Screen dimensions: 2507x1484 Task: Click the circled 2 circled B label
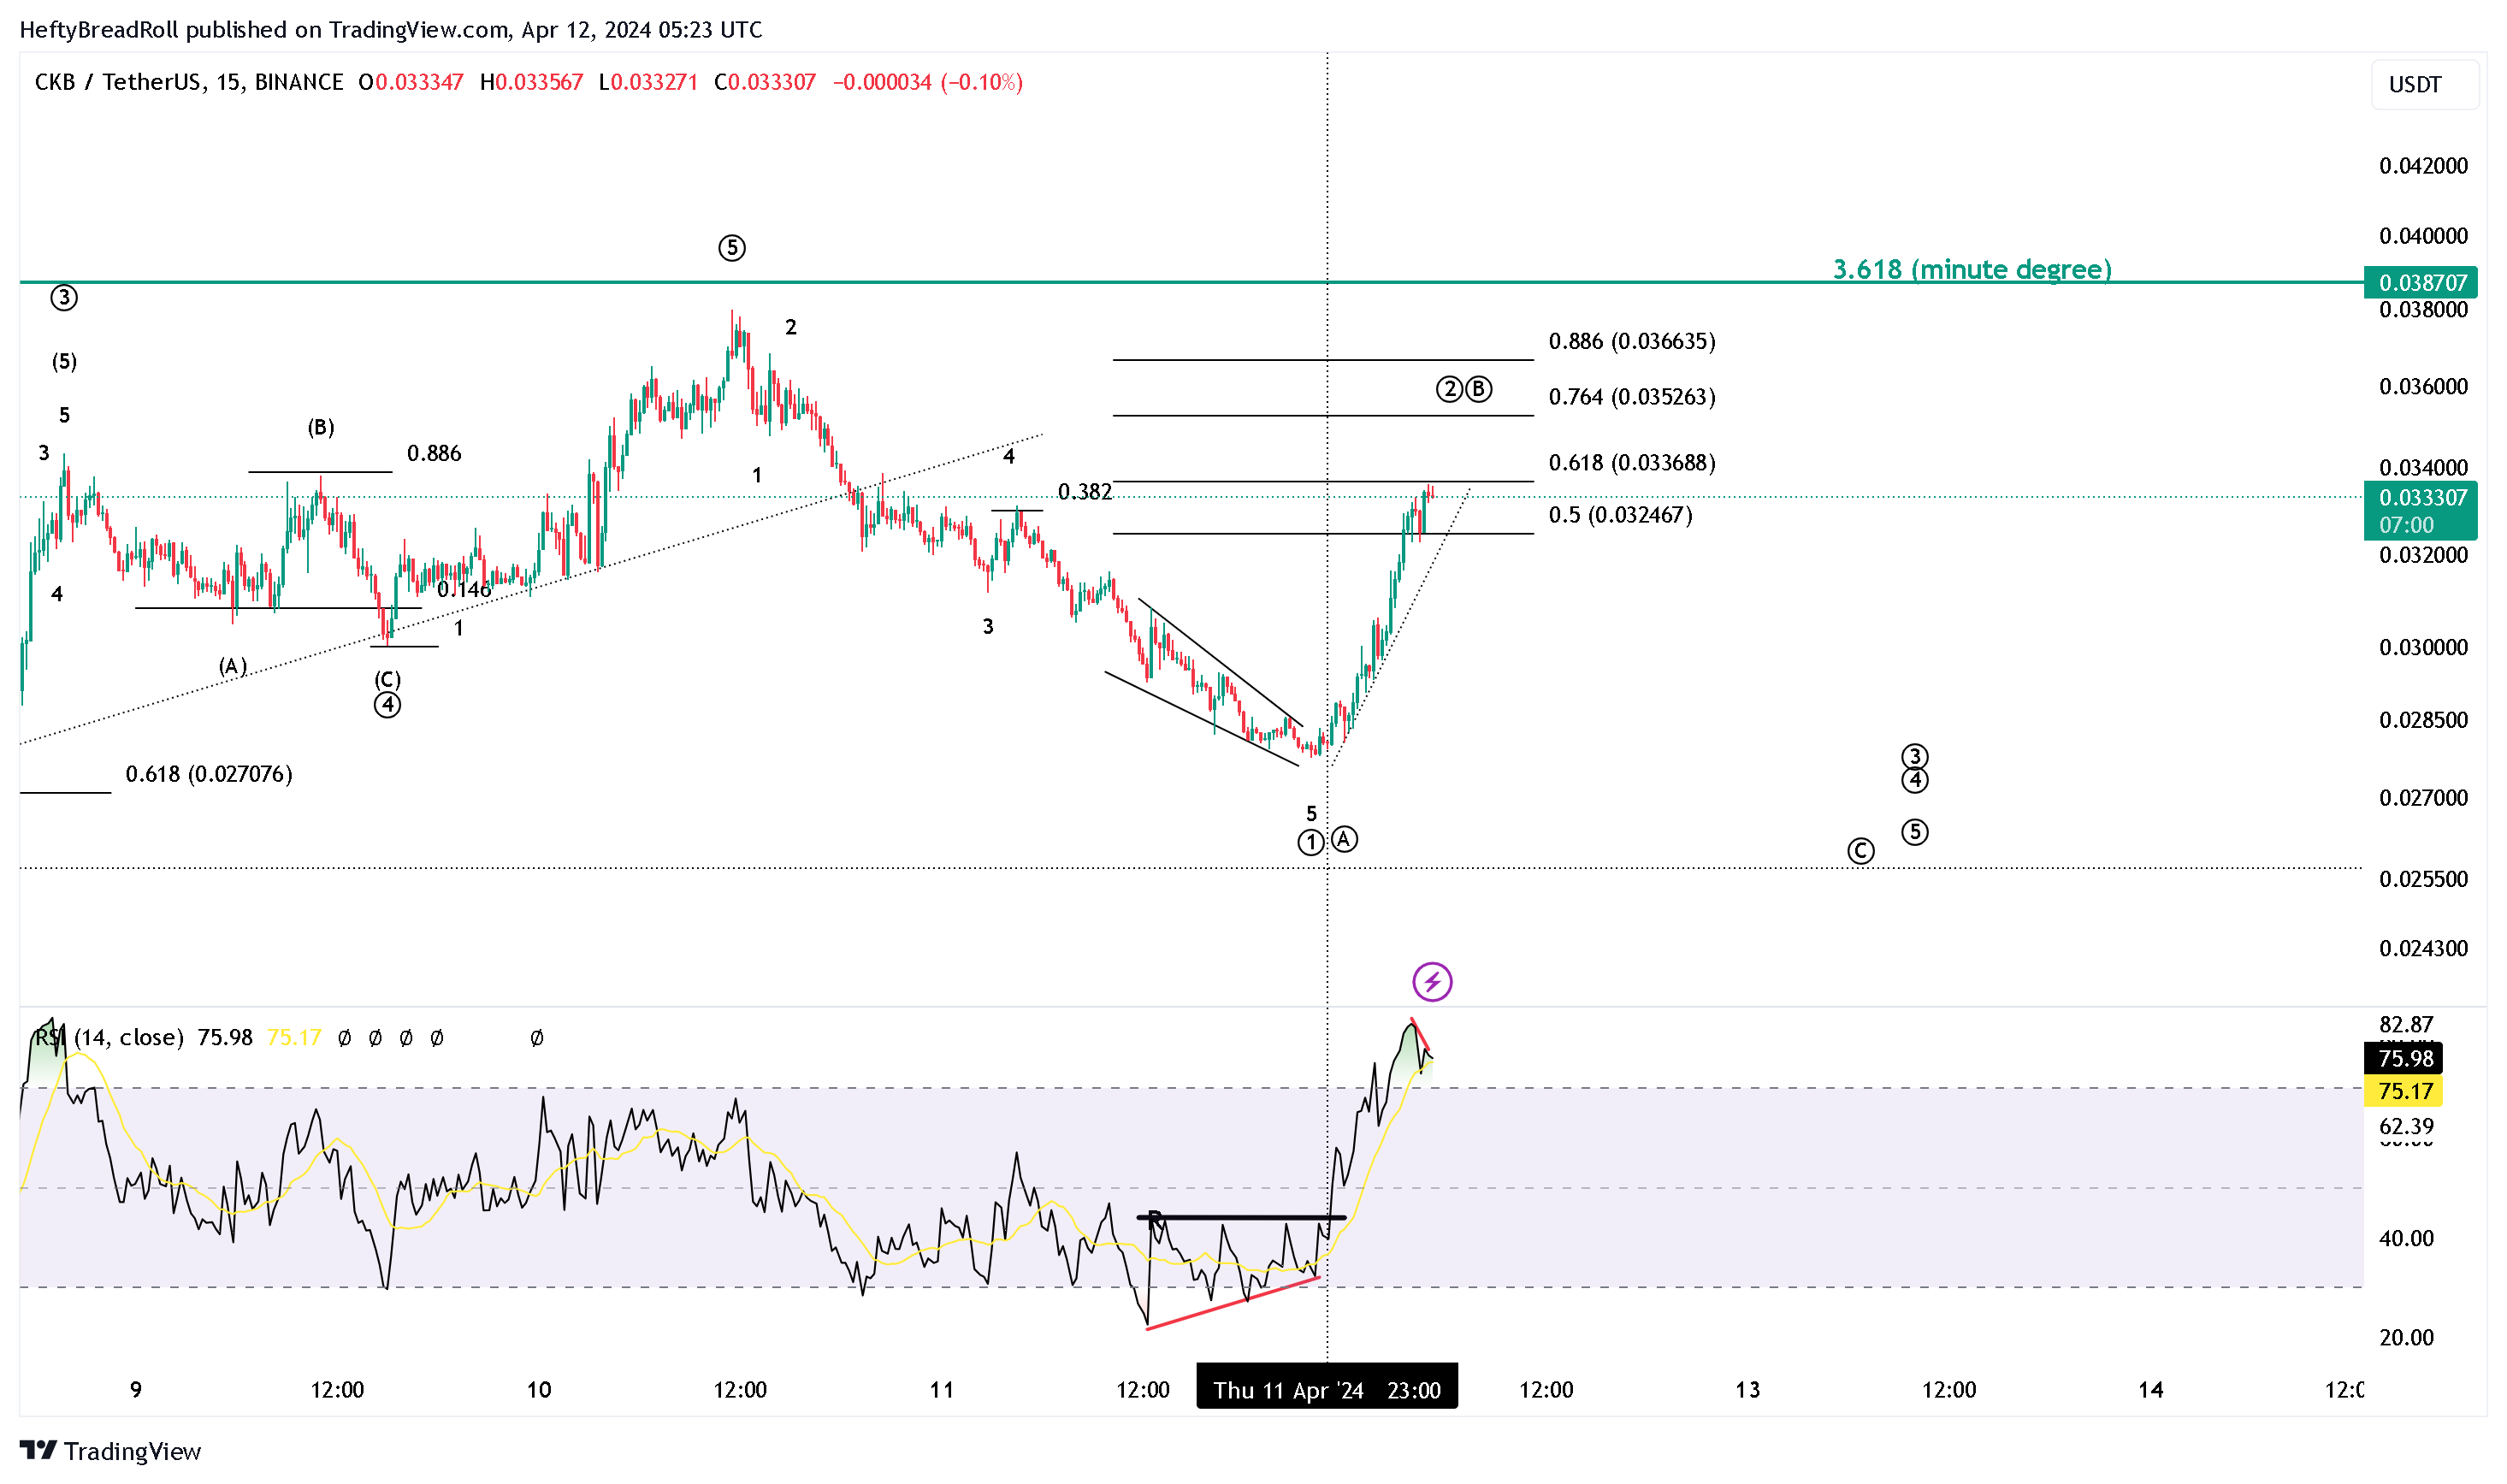(1464, 390)
